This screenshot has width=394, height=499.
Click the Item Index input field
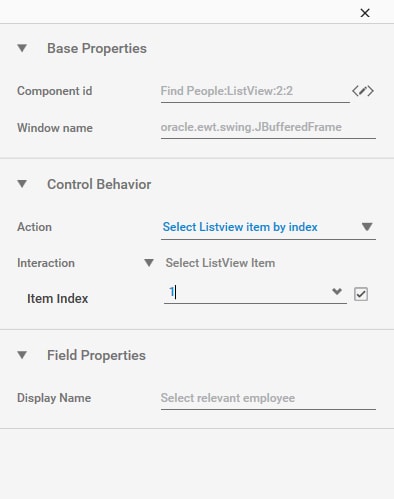[x=255, y=292]
